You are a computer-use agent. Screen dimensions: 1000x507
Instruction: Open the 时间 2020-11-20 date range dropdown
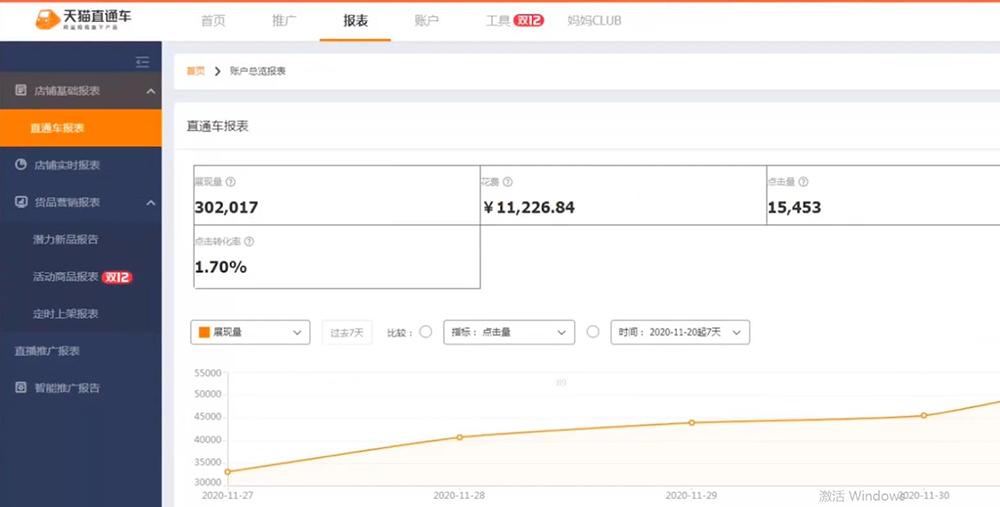[680, 332]
